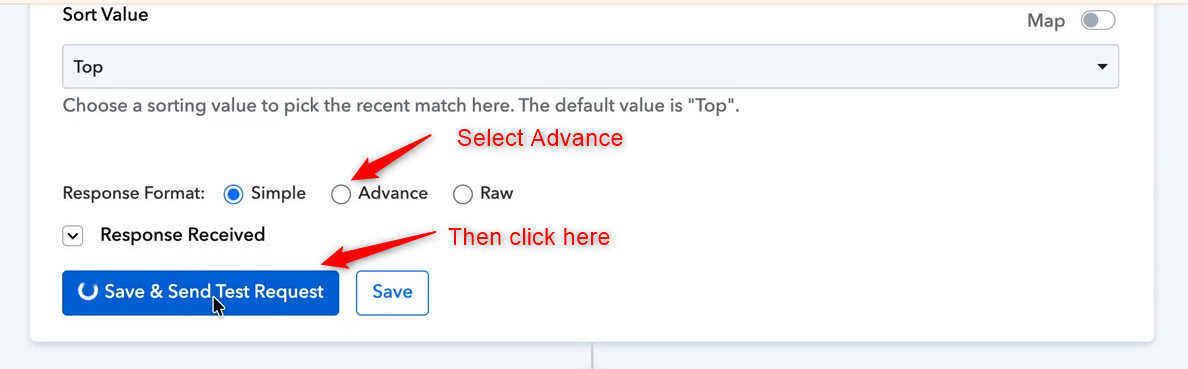1188x369 pixels.
Task: Expand the Response Received chevron
Action: click(72, 236)
